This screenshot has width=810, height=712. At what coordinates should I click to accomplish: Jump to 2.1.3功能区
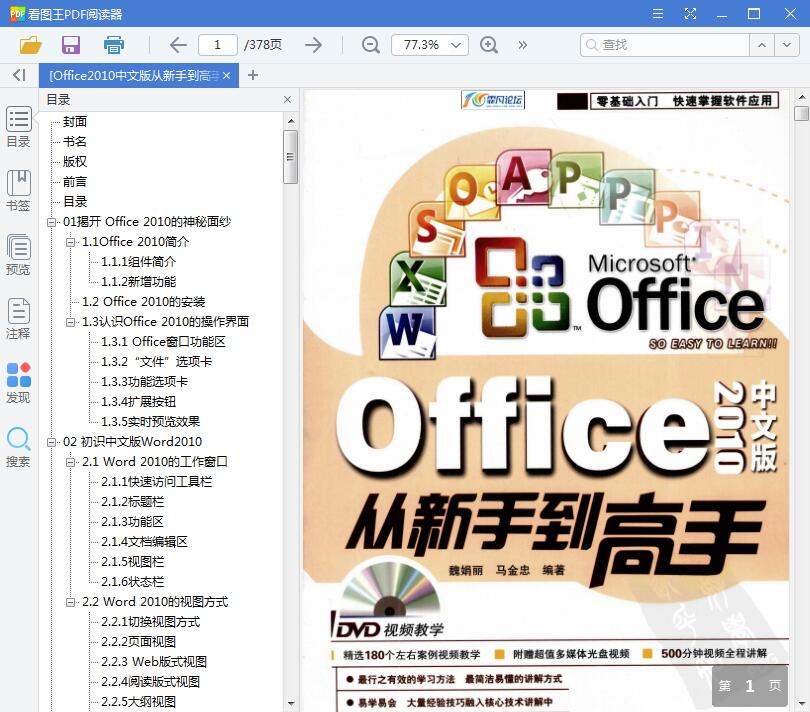(x=132, y=522)
